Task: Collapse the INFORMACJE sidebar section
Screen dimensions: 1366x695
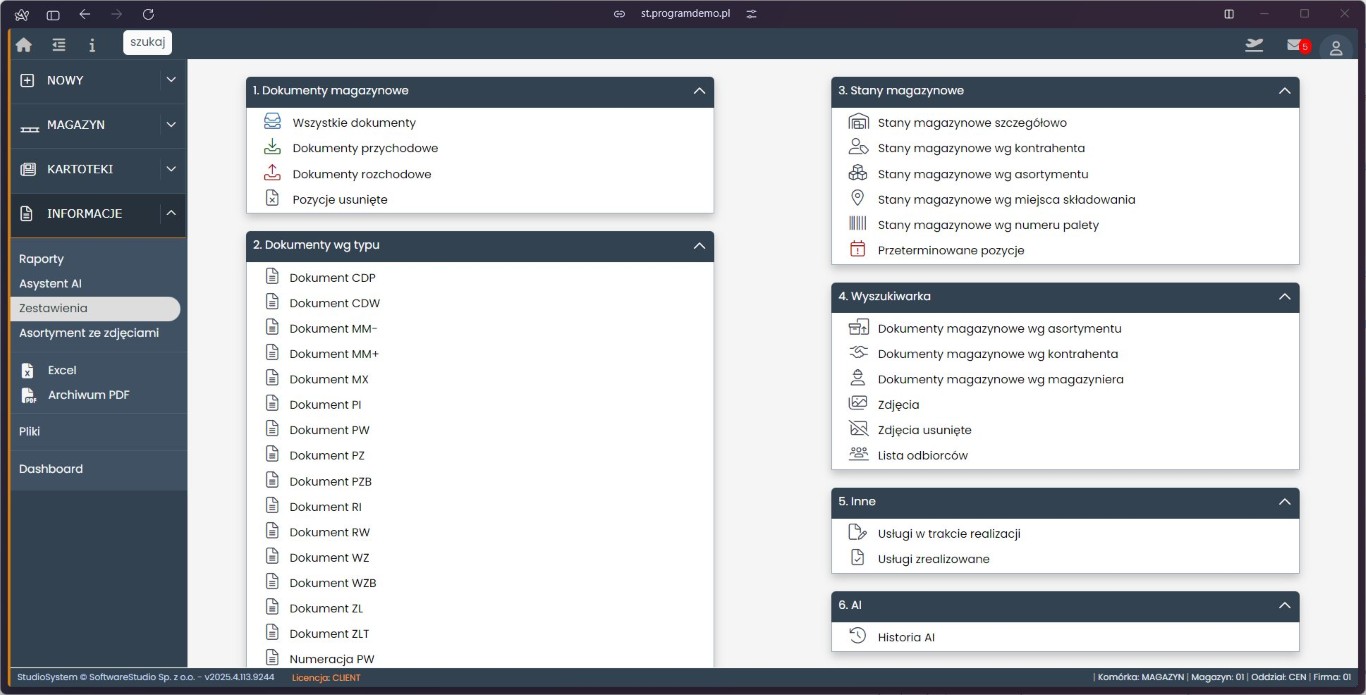Action: pyautogui.click(x=171, y=213)
